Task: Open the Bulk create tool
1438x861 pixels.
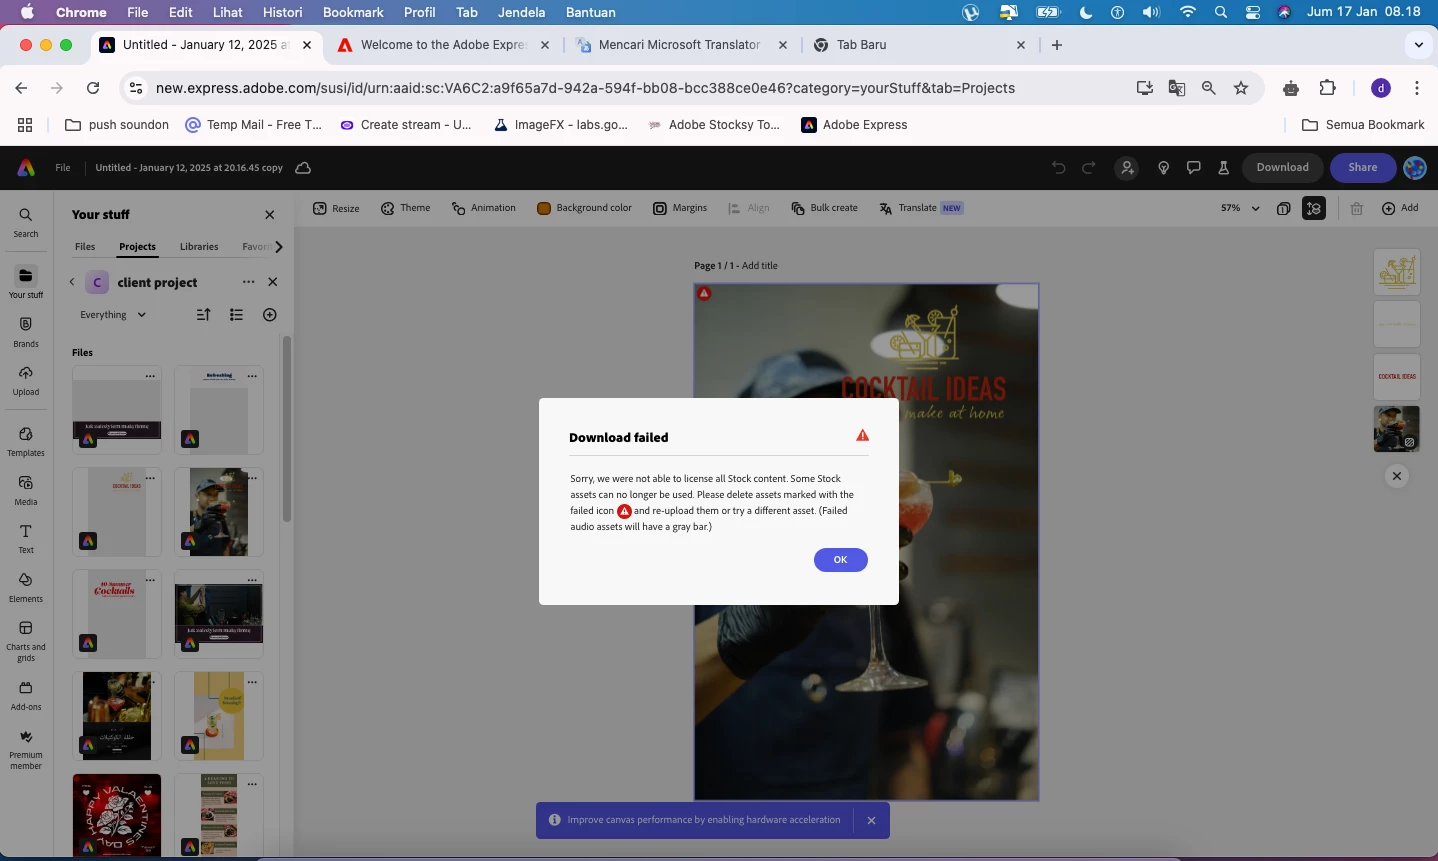Action: [x=824, y=208]
